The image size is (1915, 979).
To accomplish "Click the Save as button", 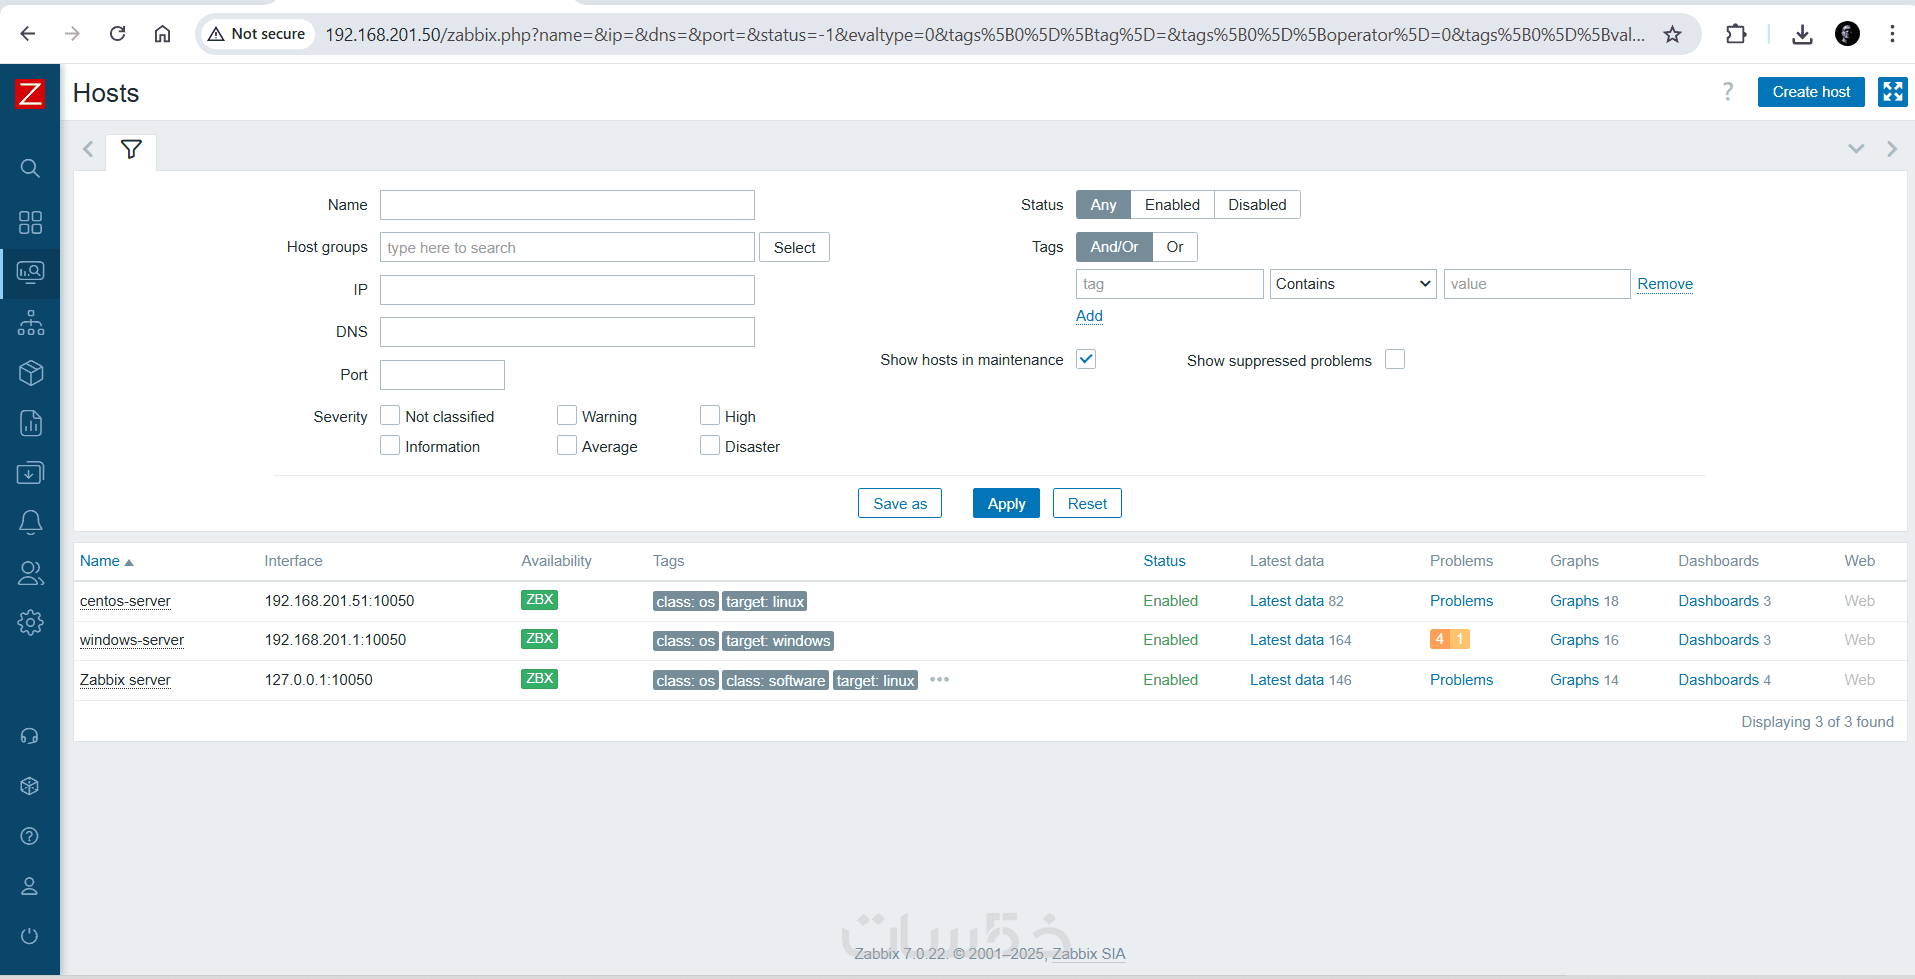I will coord(900,504).
